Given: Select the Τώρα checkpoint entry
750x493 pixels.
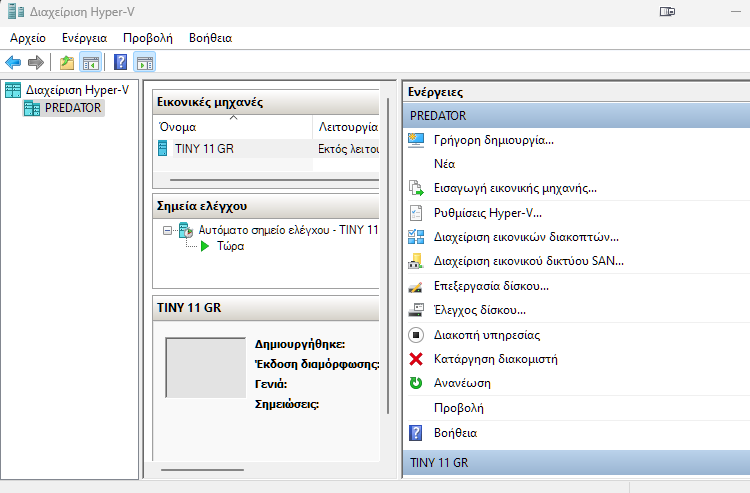Looking at the screenshot, I should pyautogui.click(x=231, y=246).
